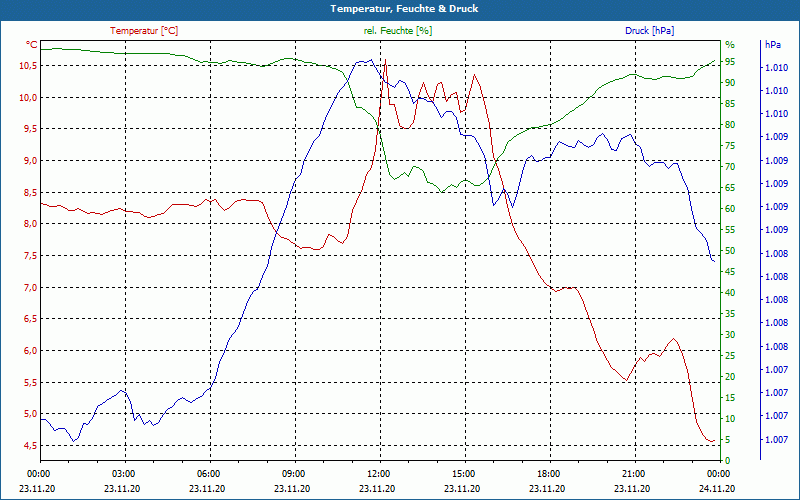This screenshot has height=500, width=800.
Task: Select the red Temperatur [°C] legend label
Action: (x=144, y=31)
